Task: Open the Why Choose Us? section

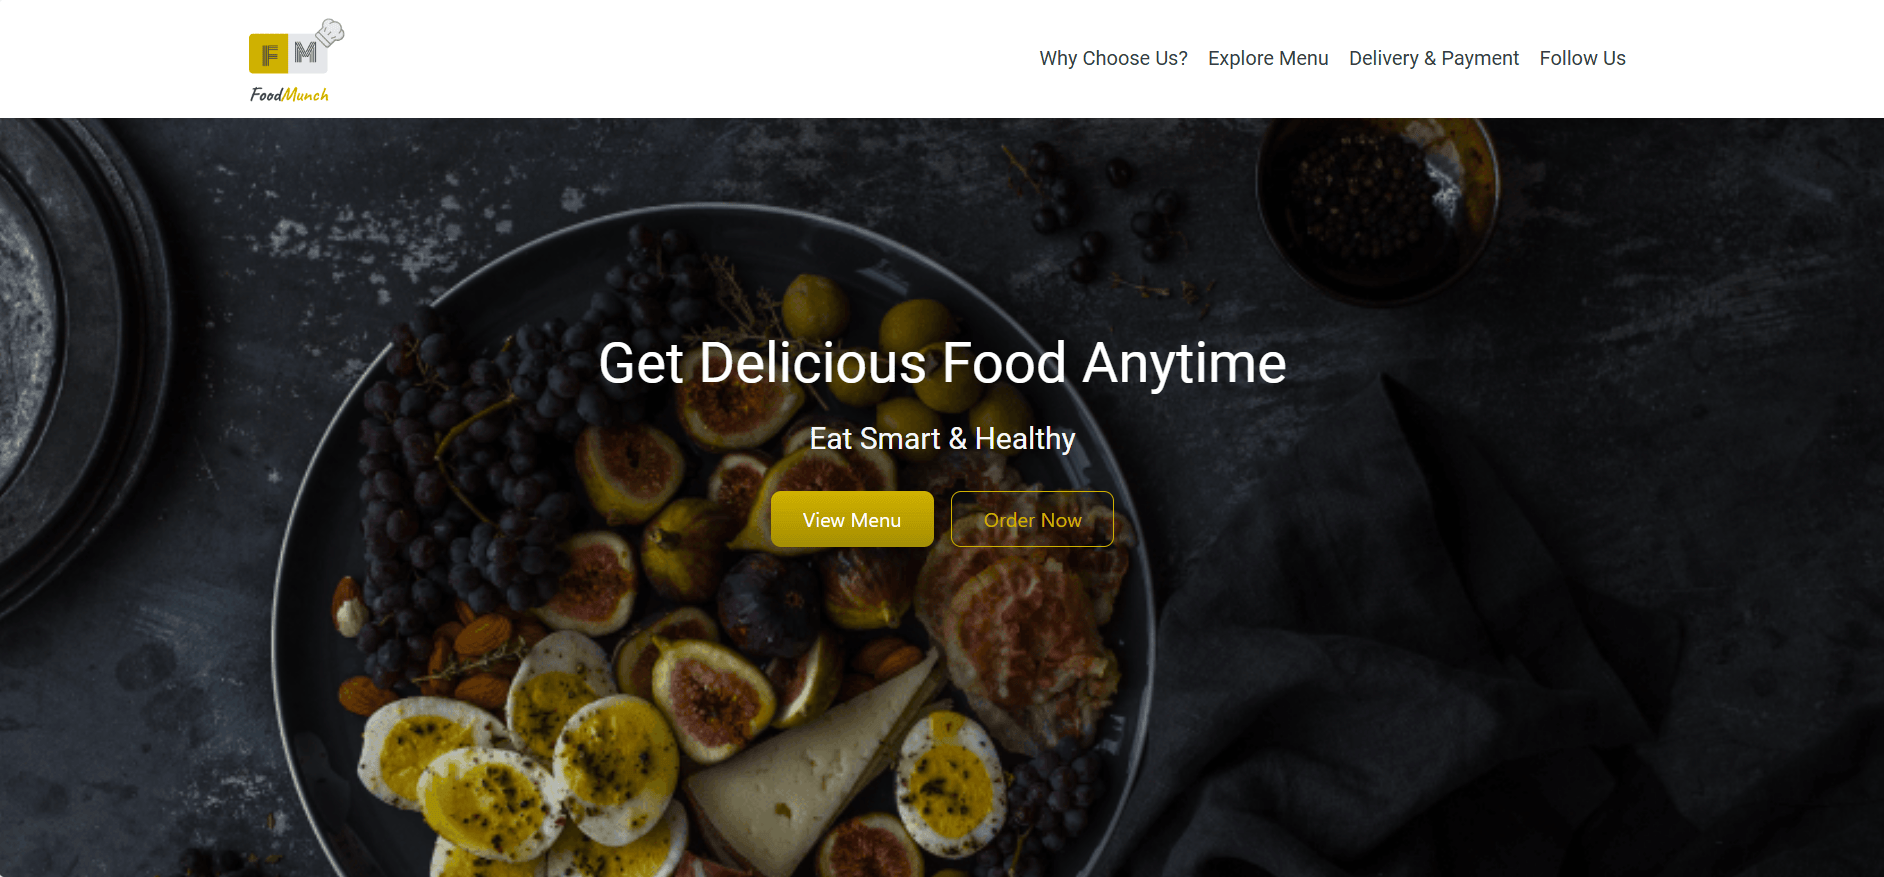Action: [x=1113, y=58]
